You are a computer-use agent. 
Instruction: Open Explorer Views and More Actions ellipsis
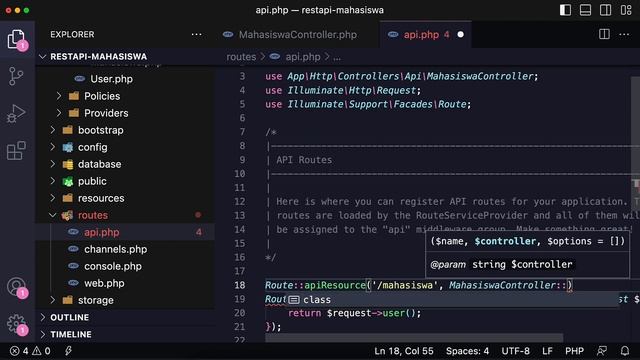196,34
